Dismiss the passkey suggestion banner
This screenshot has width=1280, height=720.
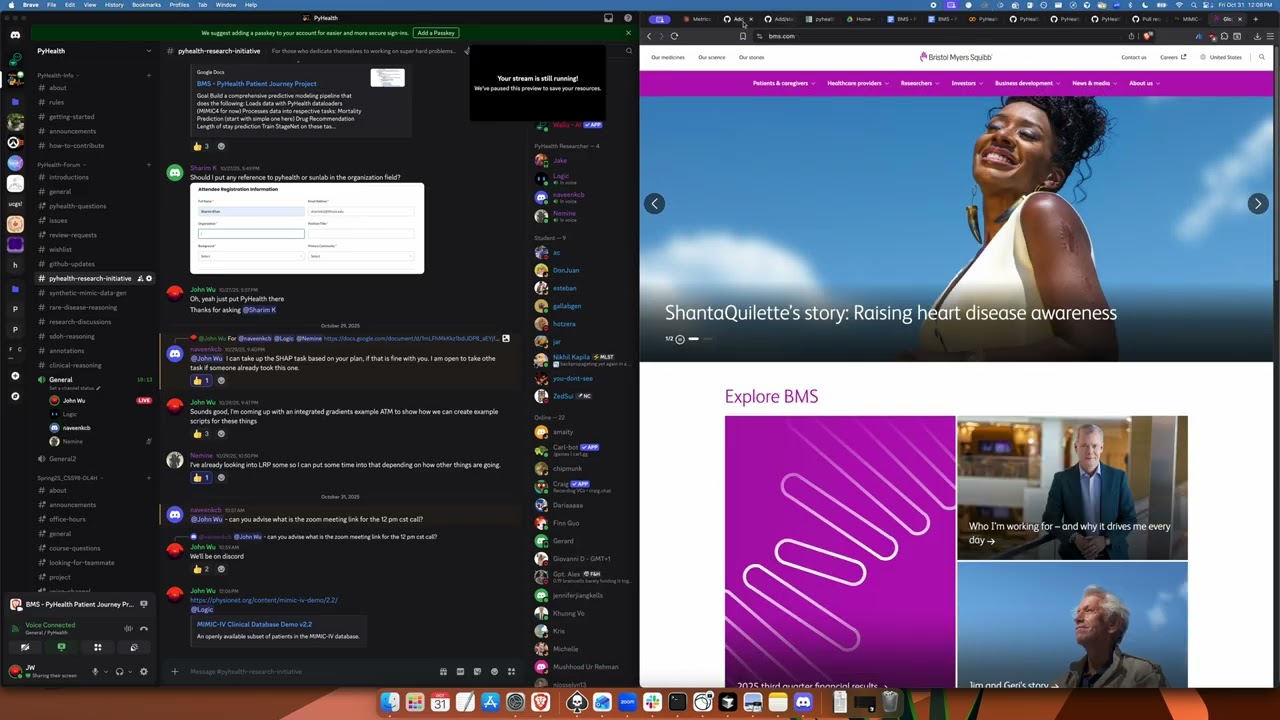[628, 33]
